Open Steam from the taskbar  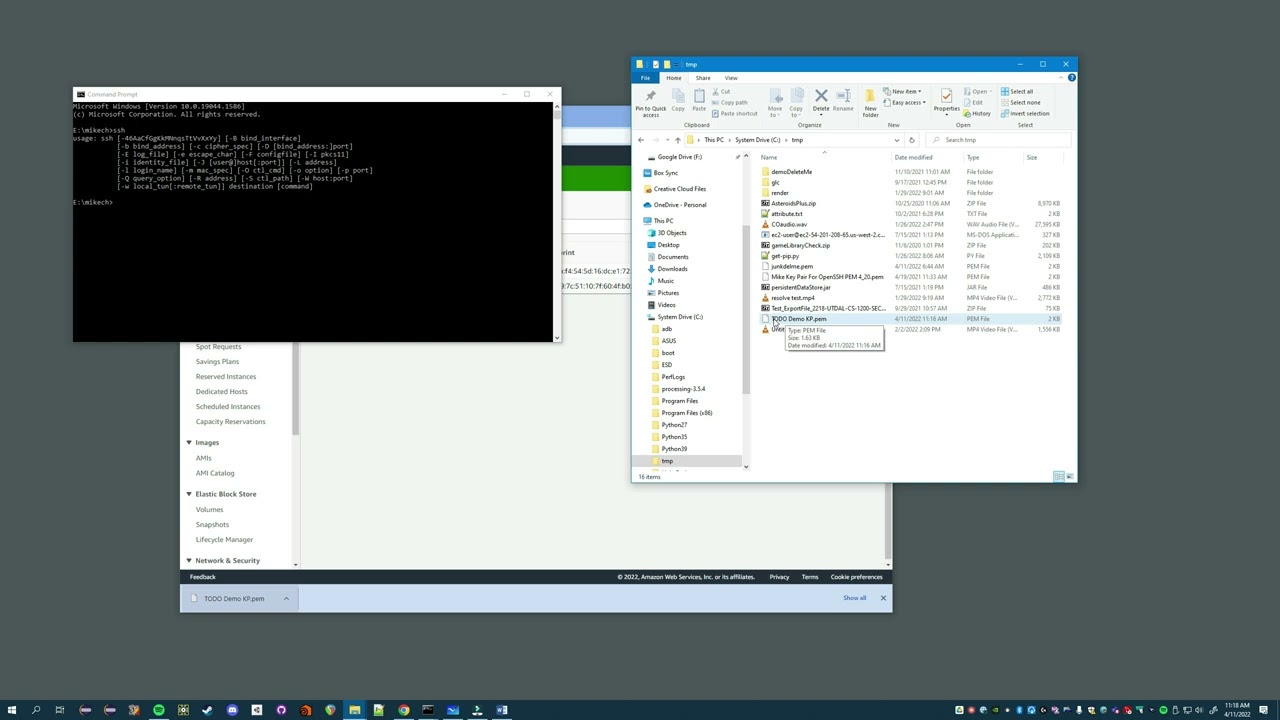coord(207,710)
